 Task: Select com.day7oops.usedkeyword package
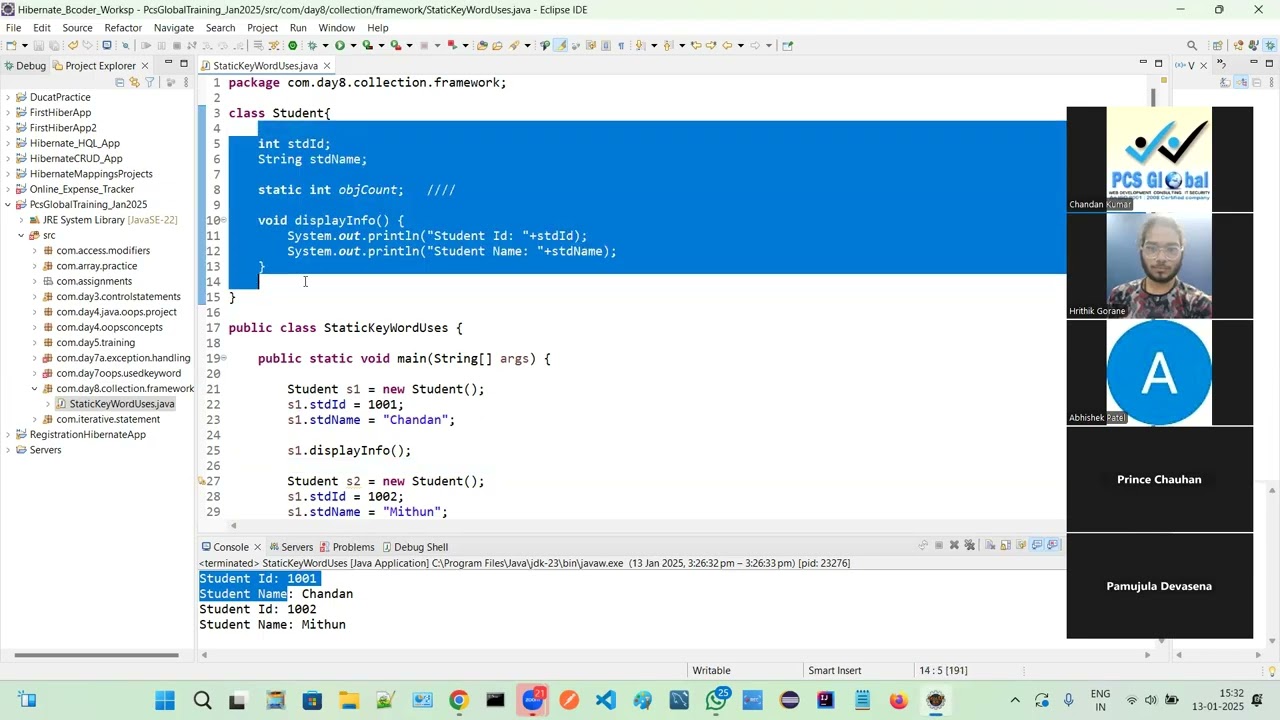click(x=119, y=374)
